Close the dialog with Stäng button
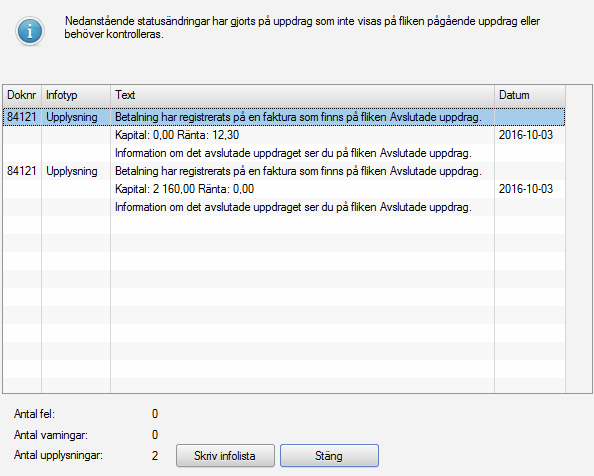 [x=329, y=456]
